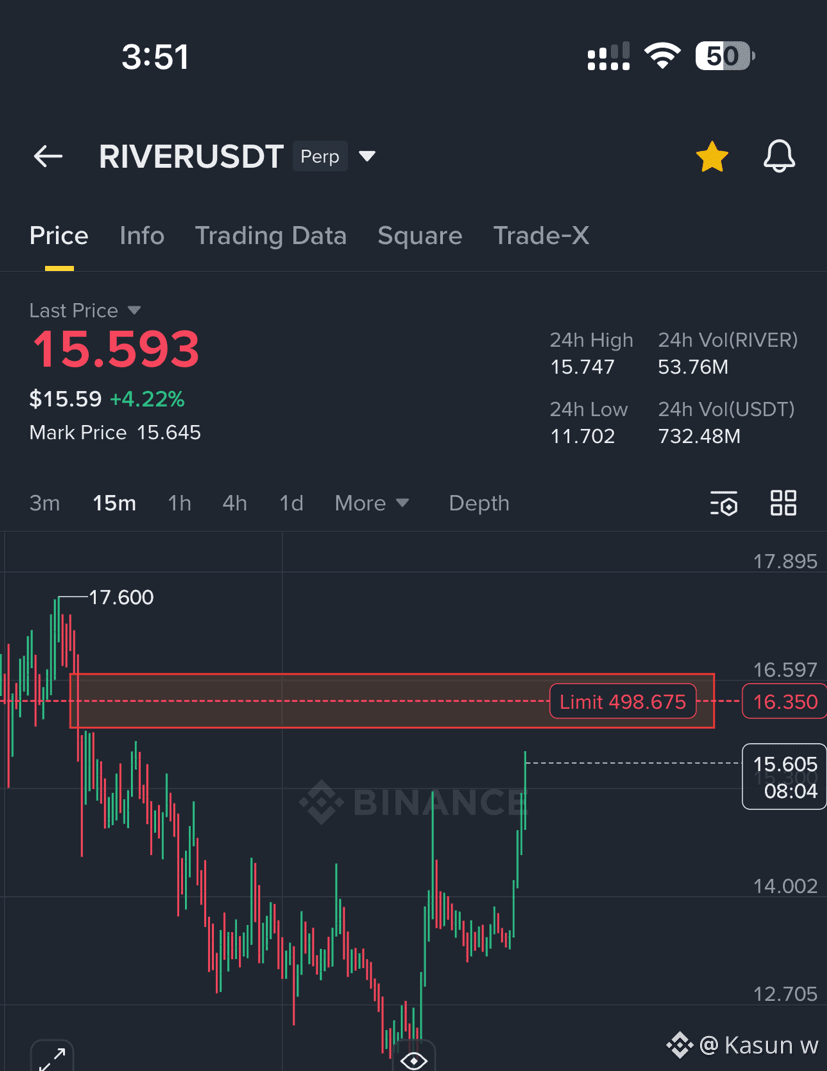Open the Info tab
The image size is (827, 1071).
pos(142,236)
